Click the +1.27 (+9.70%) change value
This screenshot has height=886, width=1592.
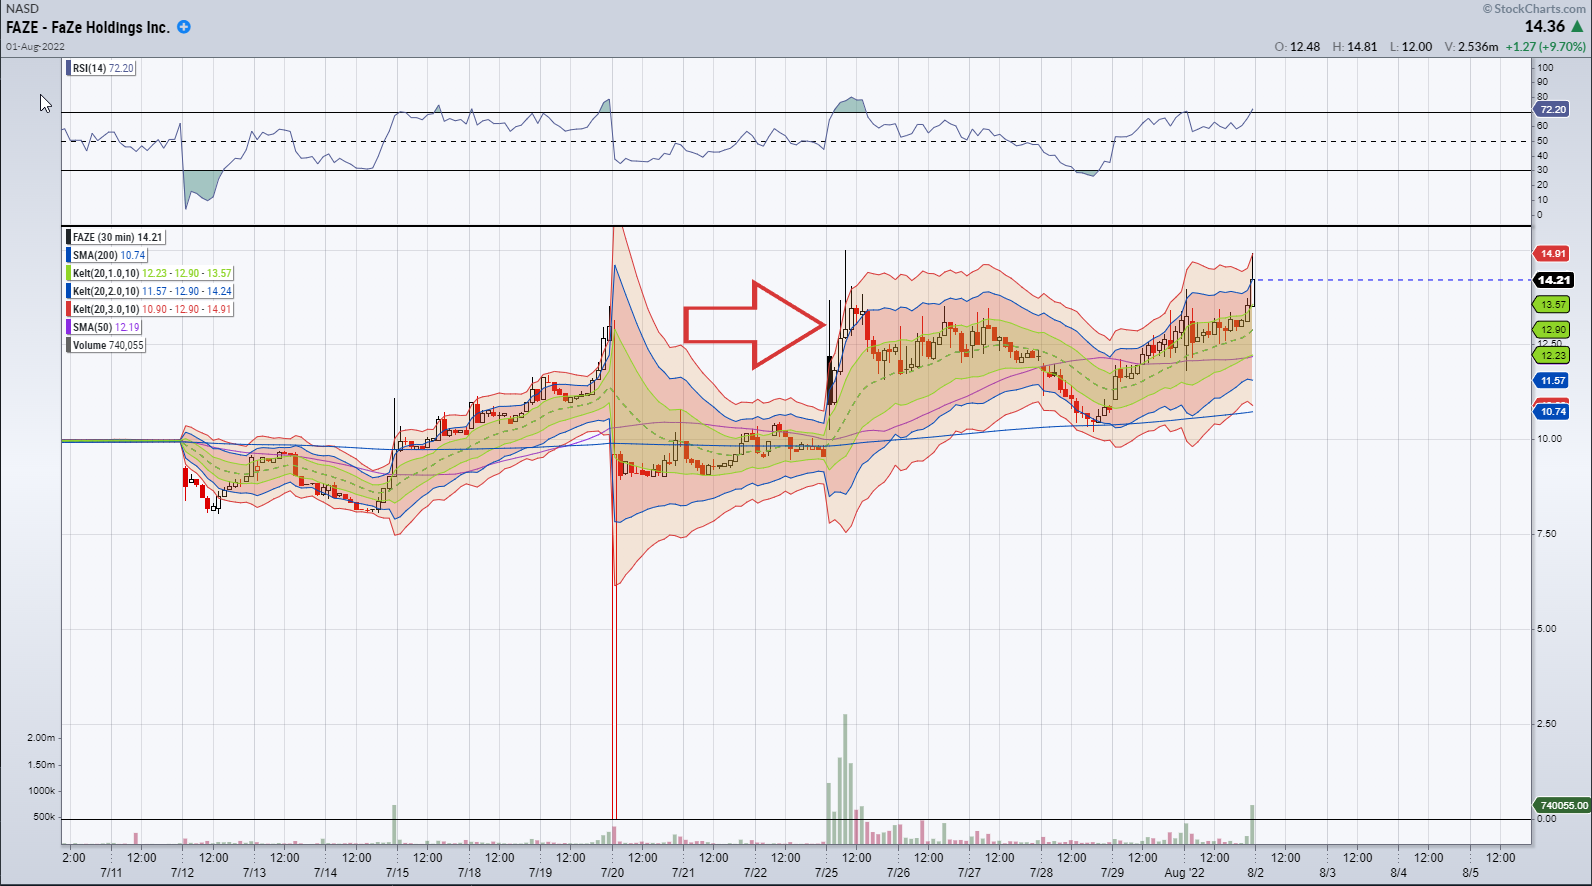click(x=1546, y=47)
